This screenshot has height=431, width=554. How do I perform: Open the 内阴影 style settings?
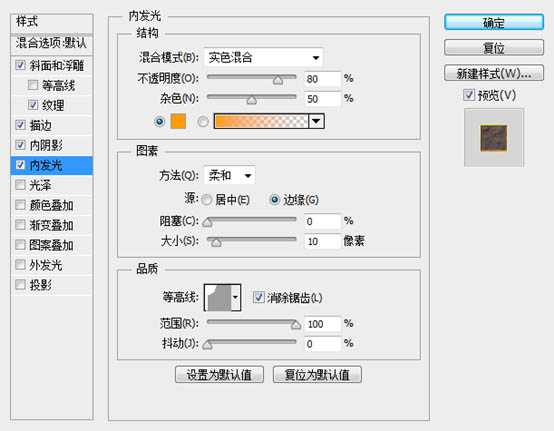coord(46,145)
